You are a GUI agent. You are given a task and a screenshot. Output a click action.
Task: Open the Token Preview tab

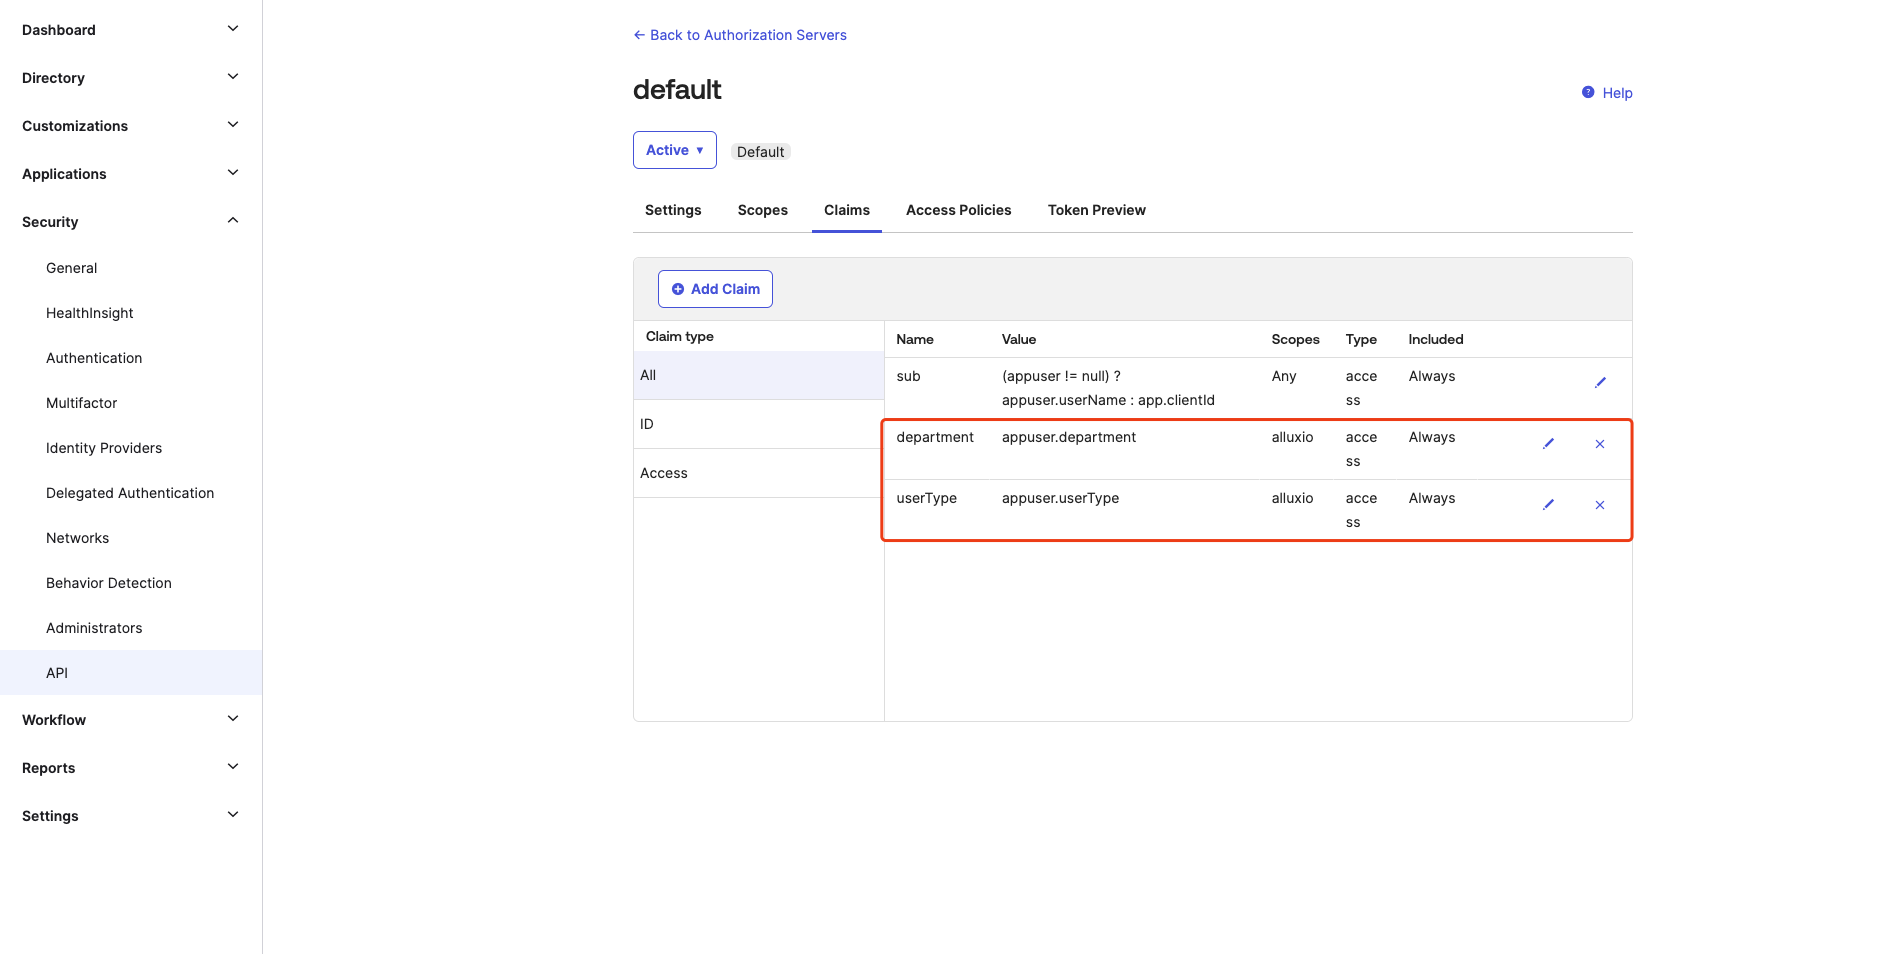pyautogui.click(x=1096, y=210)
